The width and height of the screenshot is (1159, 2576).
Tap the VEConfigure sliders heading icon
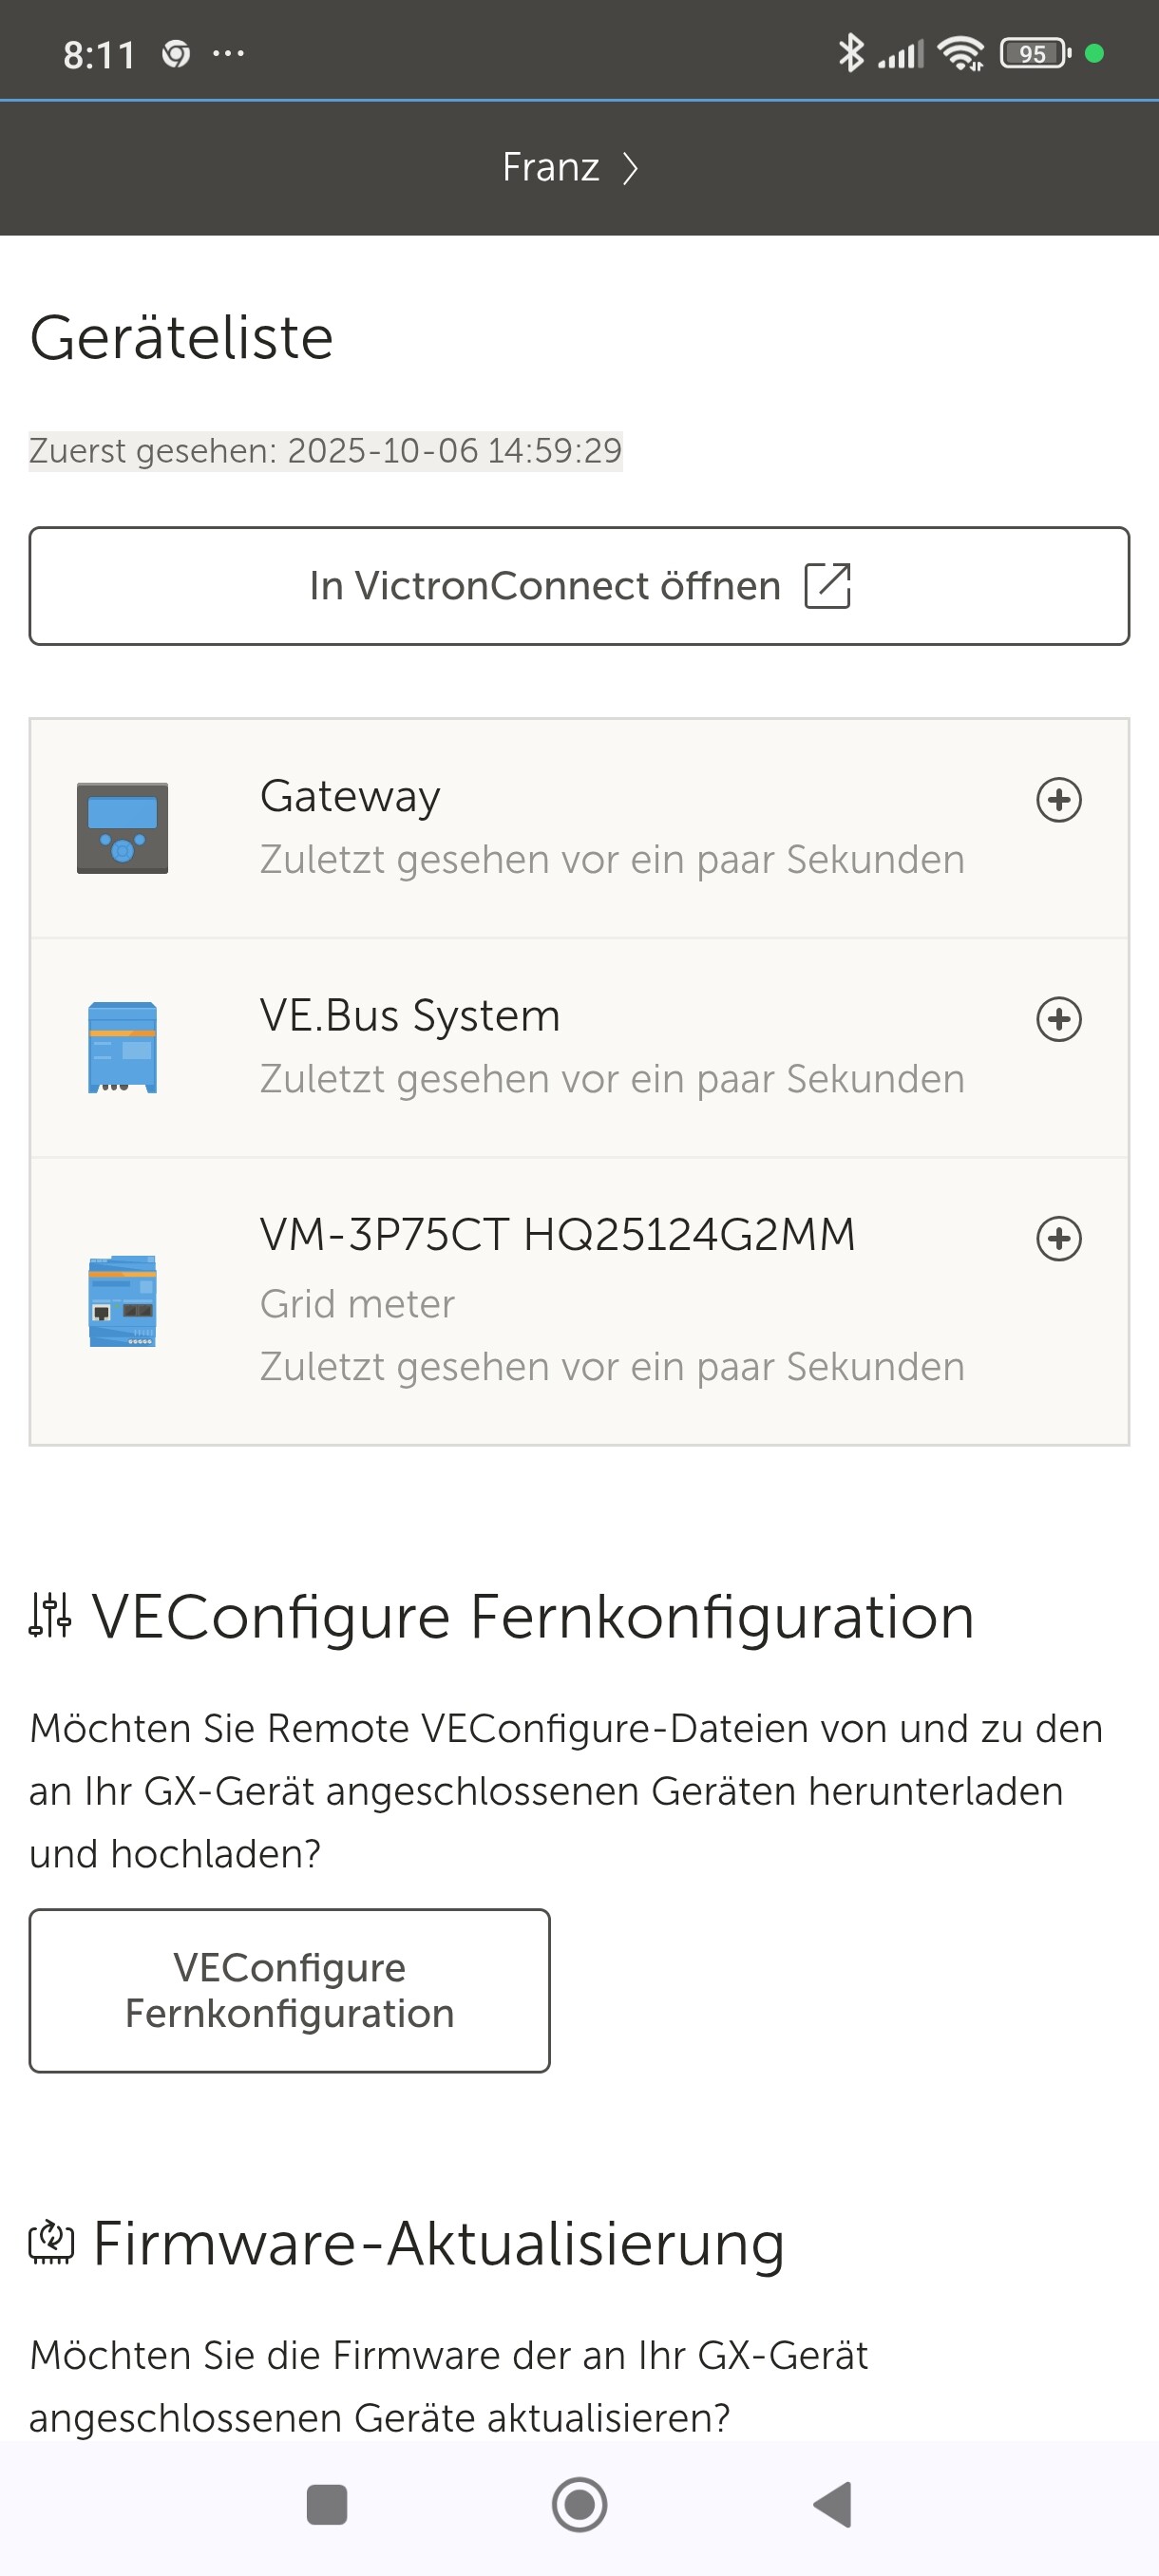(x=50, y=1615)
